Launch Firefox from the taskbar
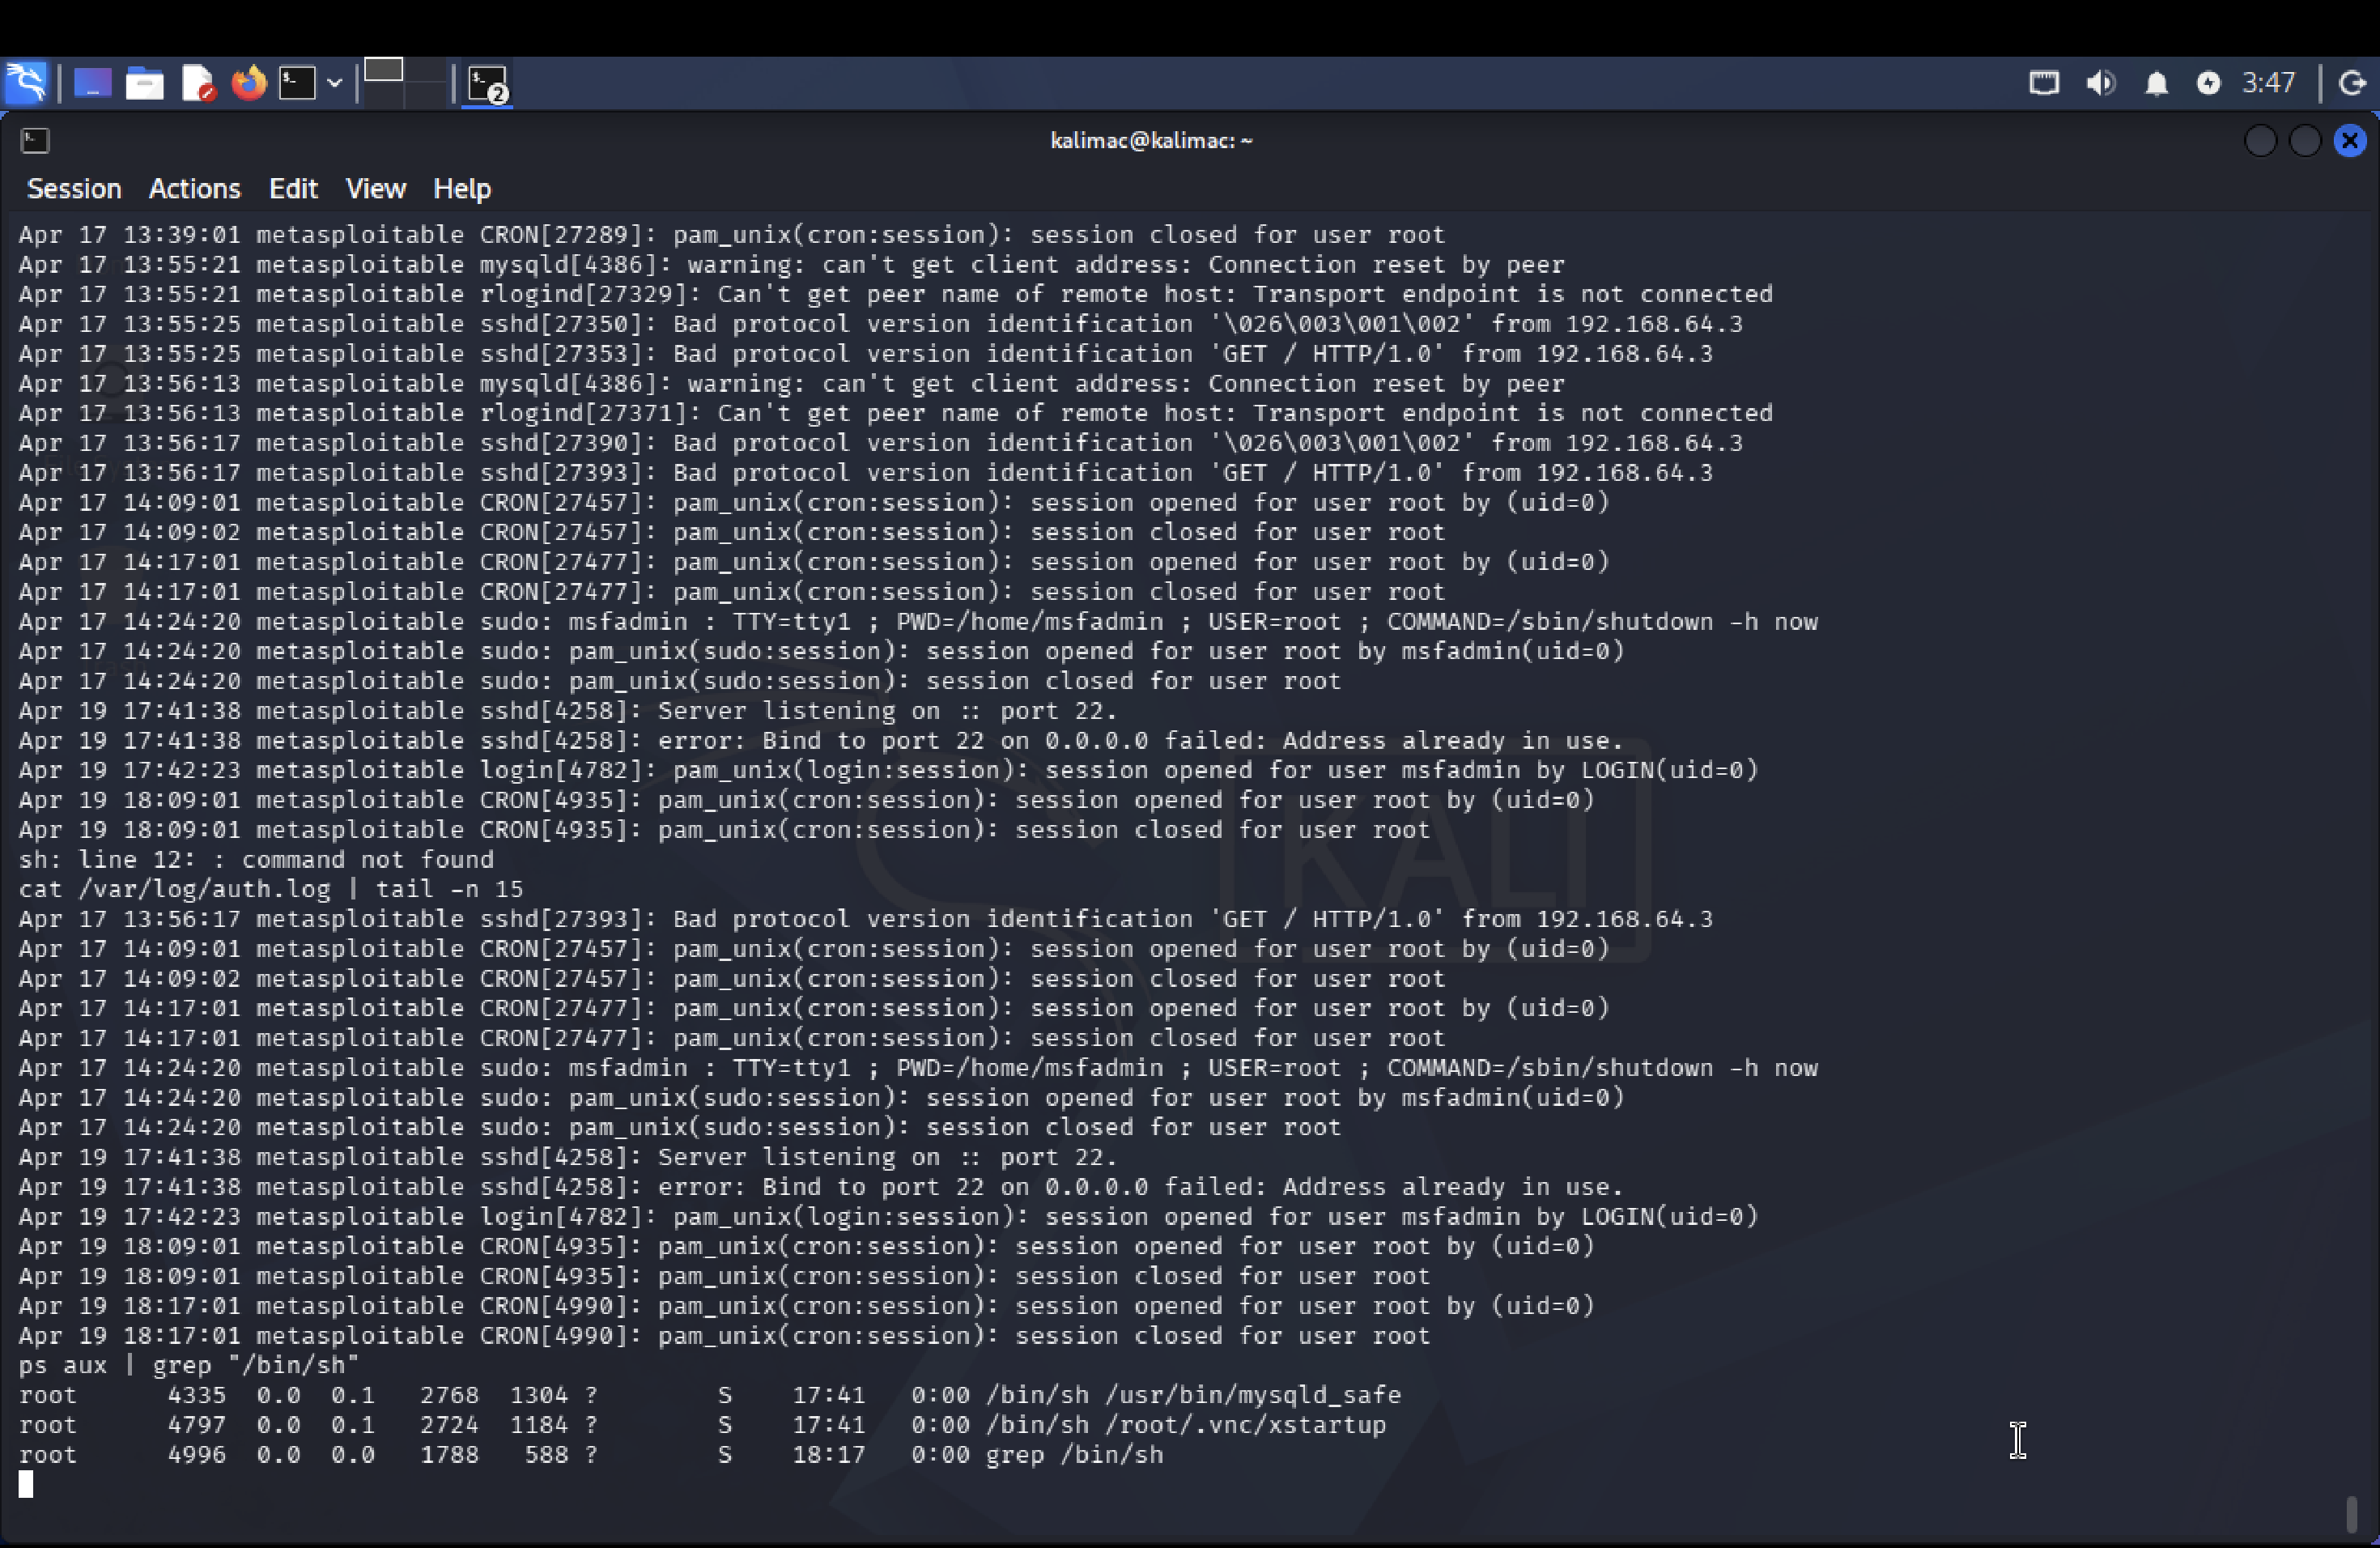The image size is (2380, 1548). 249,83
